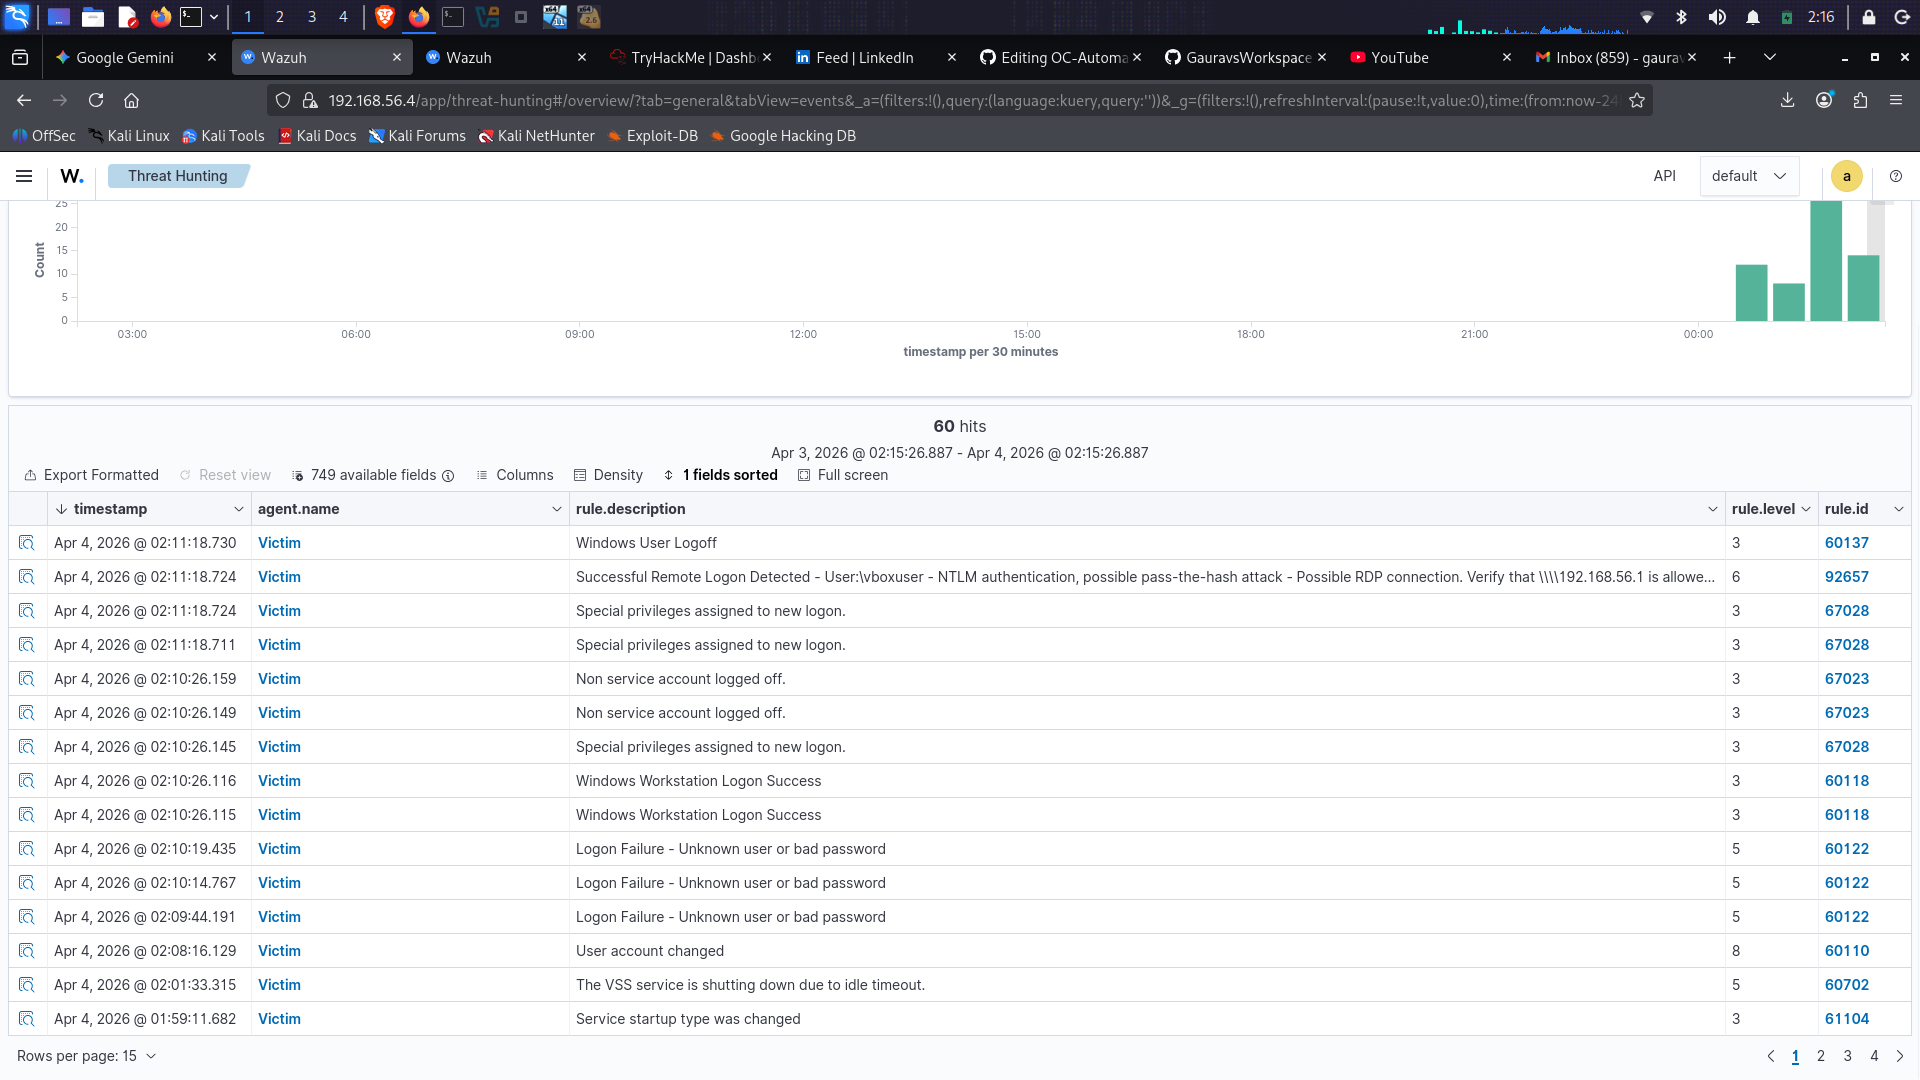Open the Rows per page dropdown

point(86,1055)
